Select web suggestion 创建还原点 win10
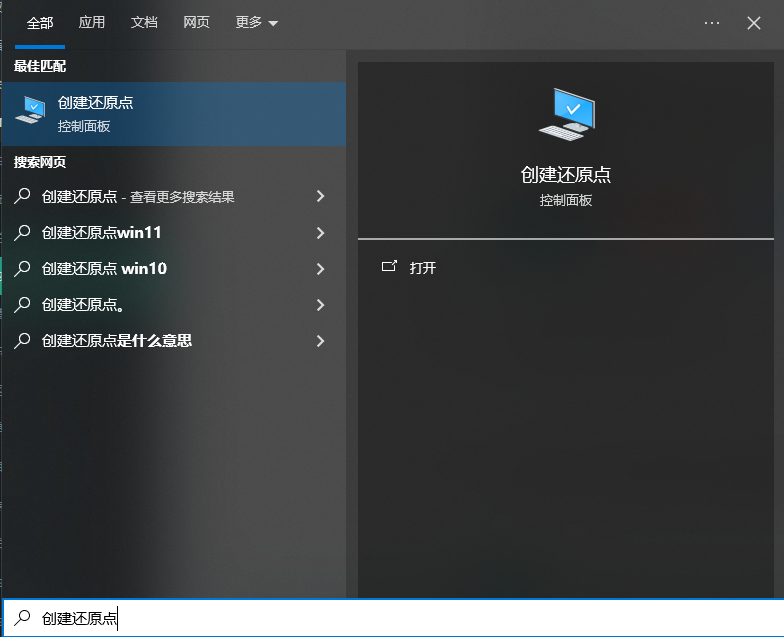Viewport: 784px width, 637px height. pyautogui.click(x=174, y=268)
